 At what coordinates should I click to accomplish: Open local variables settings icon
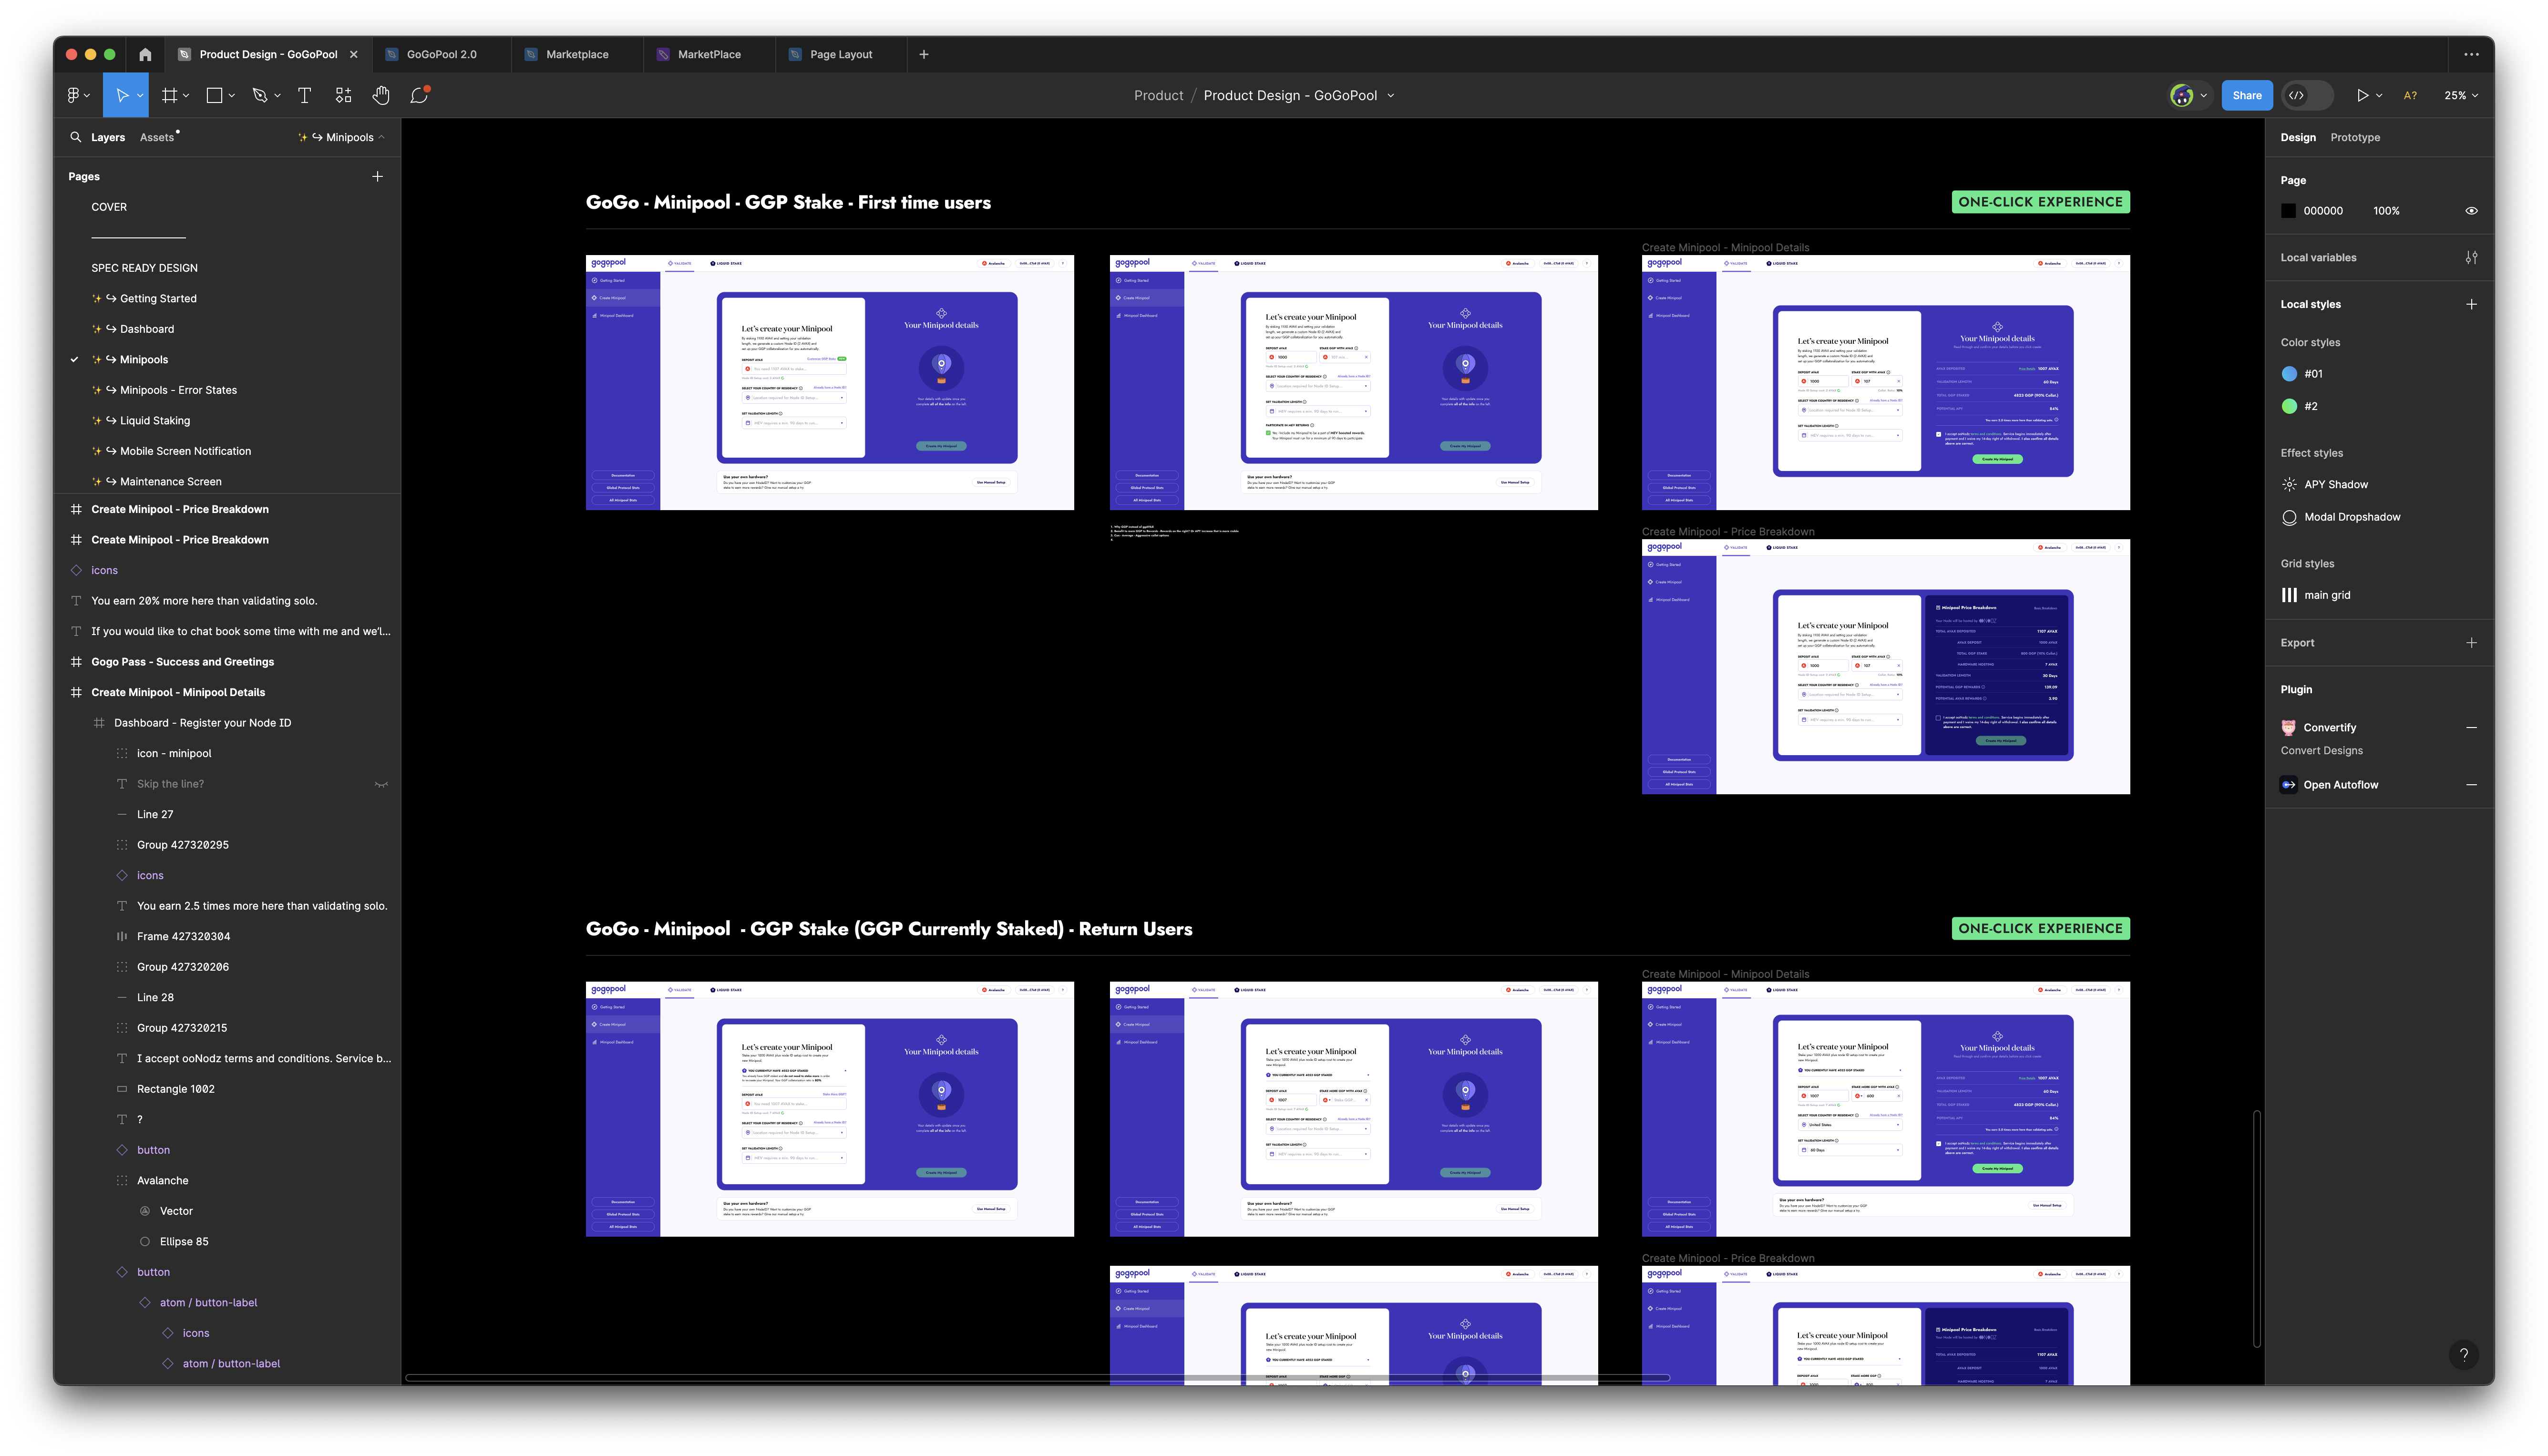[x=2471, y=258]
